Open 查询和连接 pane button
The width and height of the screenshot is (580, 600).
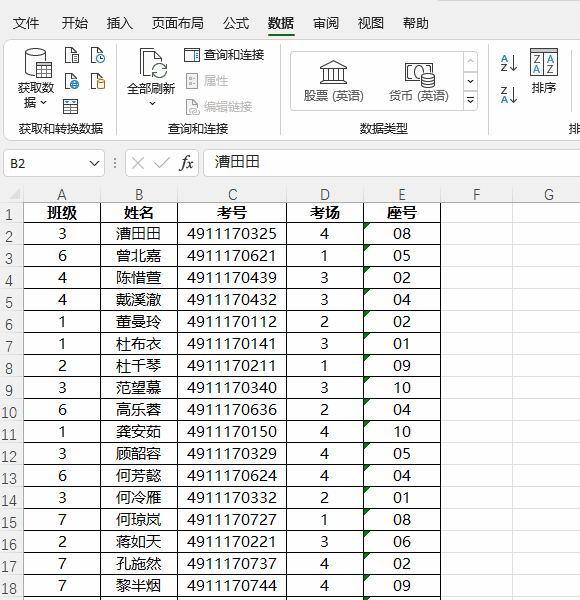[x=224, y=55]
